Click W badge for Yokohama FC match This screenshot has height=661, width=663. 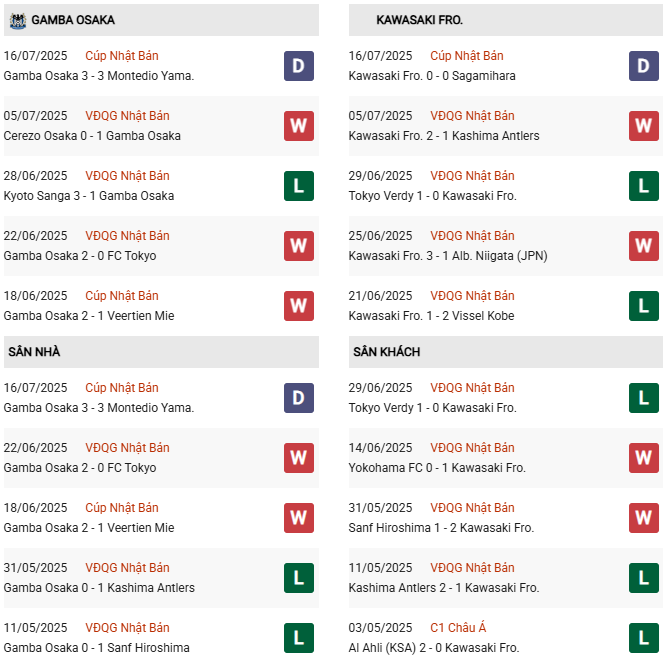coord(644,458)
